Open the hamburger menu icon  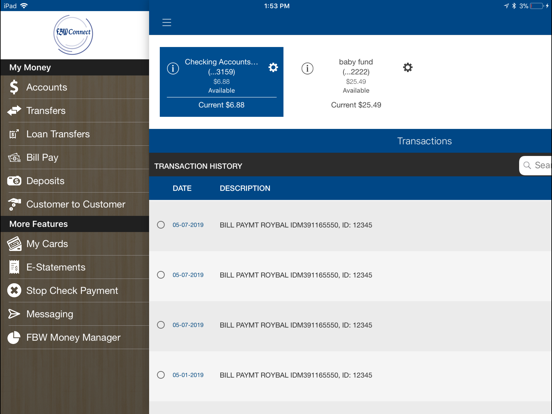click(x=167, y=23)
